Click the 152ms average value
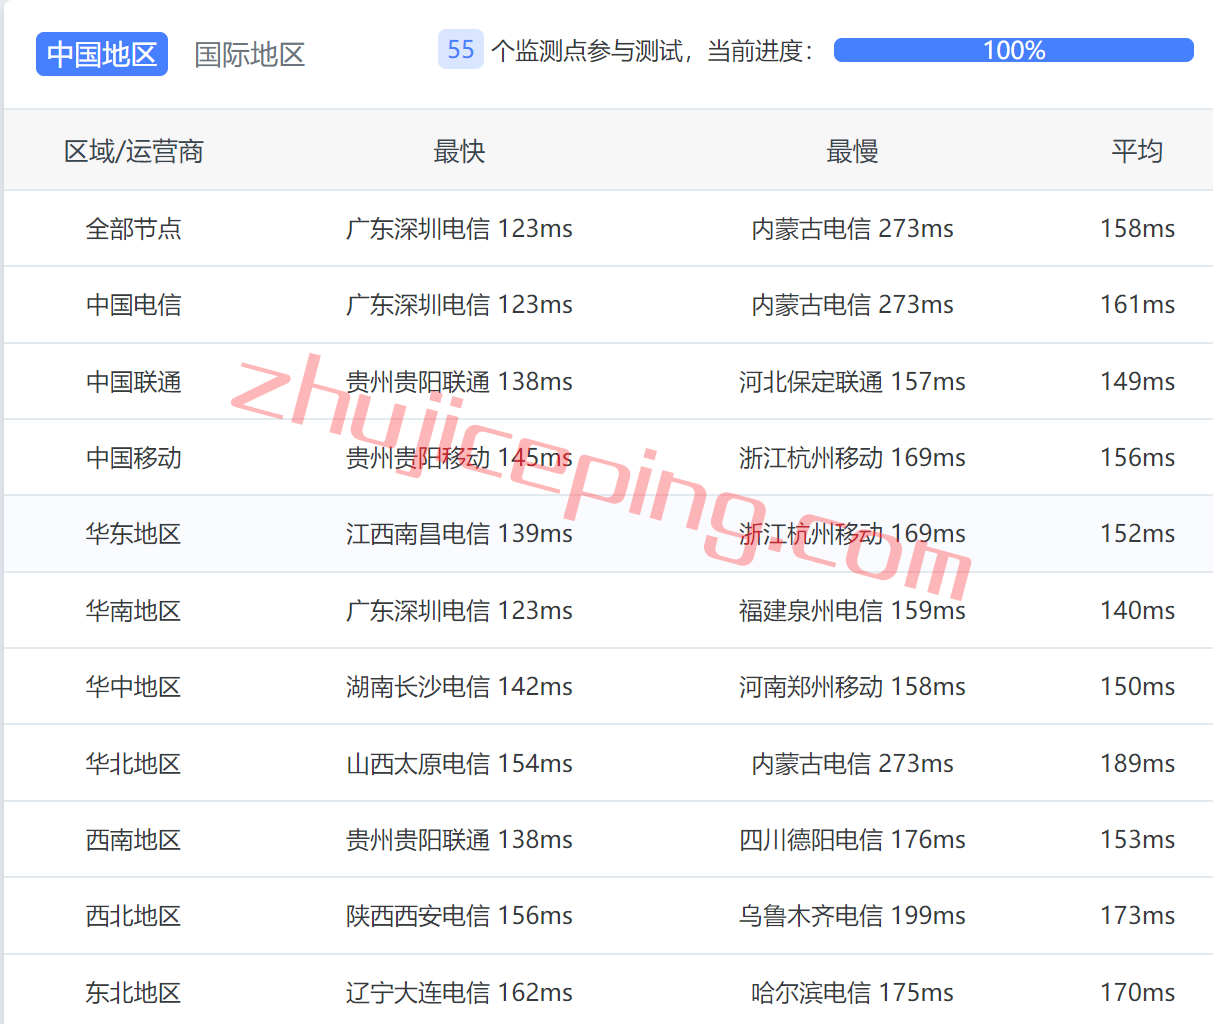This screenshot has height=1024, width=1213. [x=1137, y=533]
